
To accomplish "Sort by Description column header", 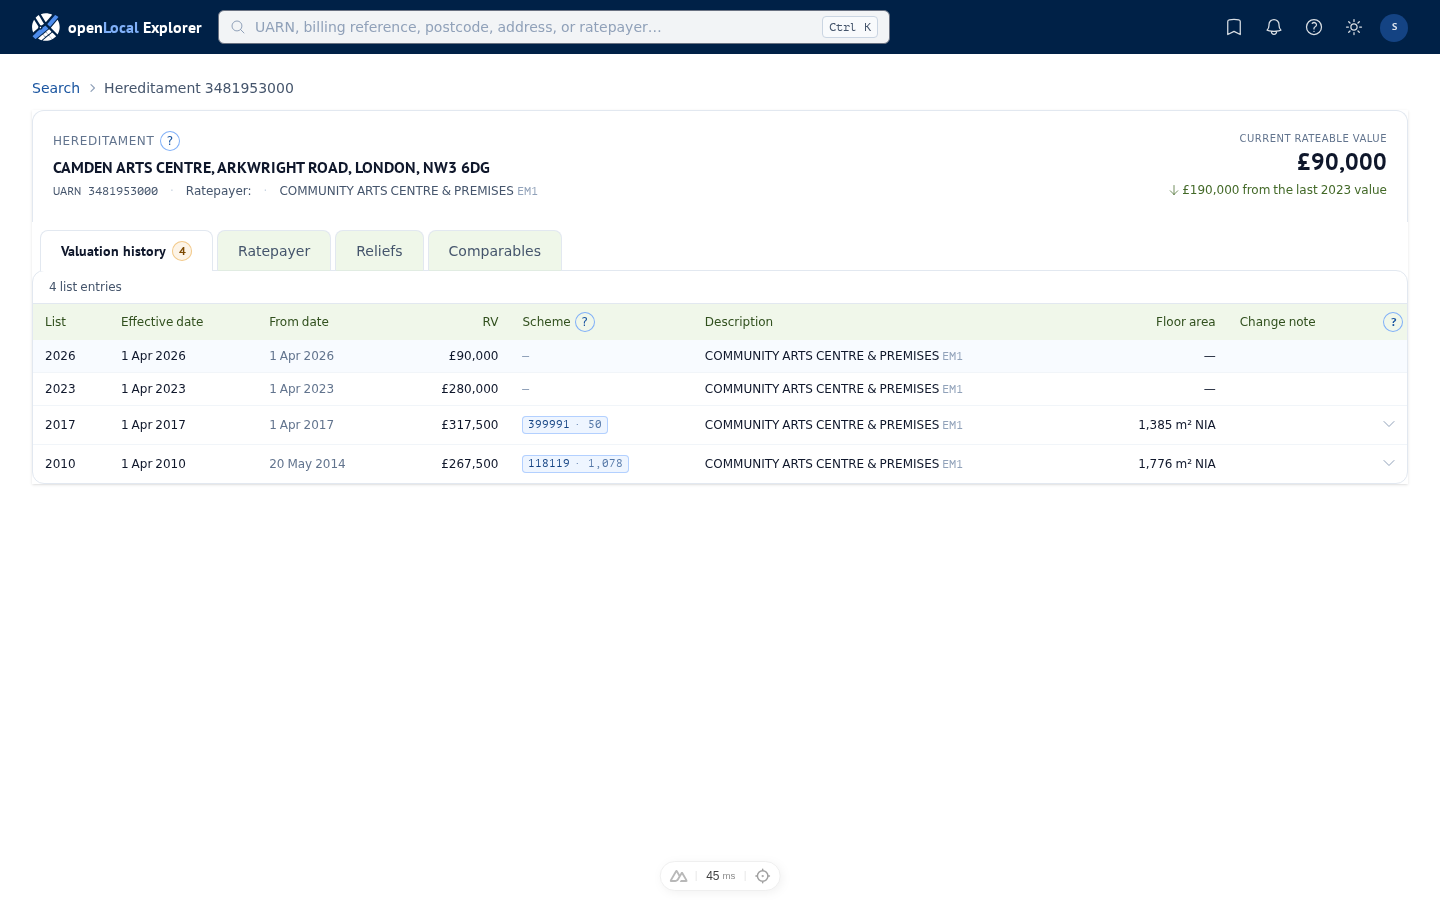I will pyautogui.click(x=739, y=322).
